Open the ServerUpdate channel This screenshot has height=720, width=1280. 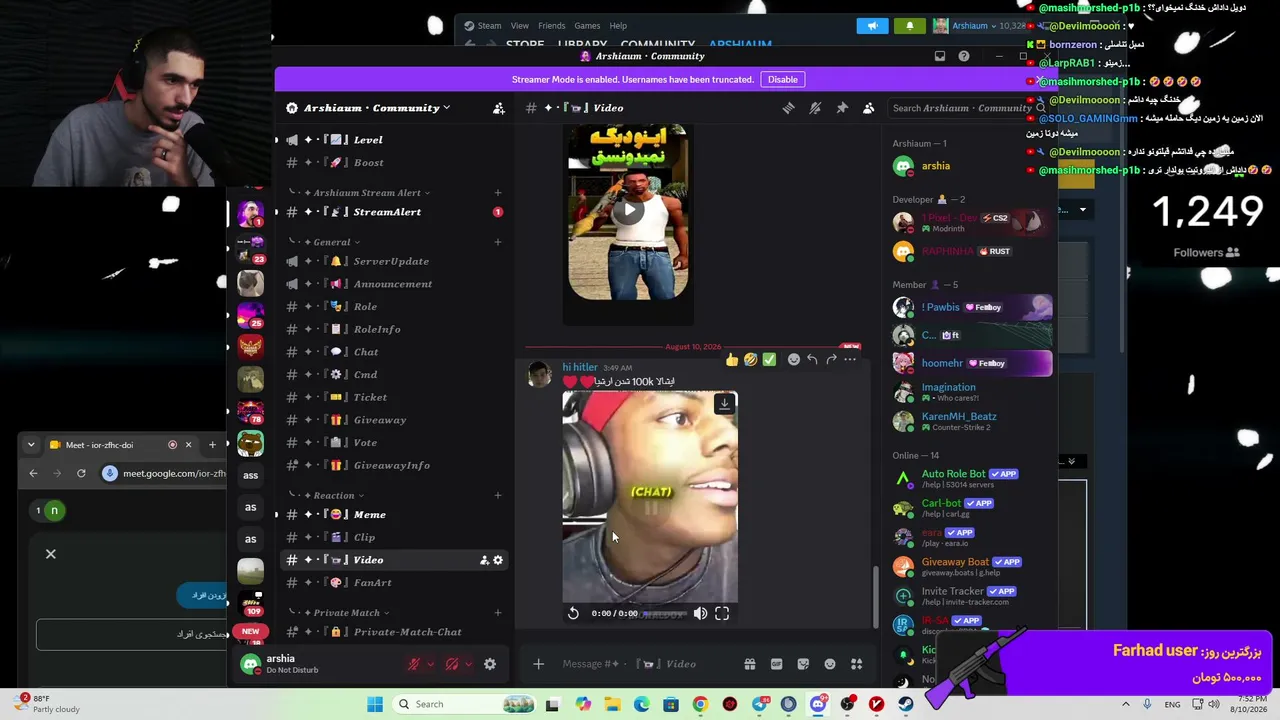pyautogui.click(x=393, y=261)
